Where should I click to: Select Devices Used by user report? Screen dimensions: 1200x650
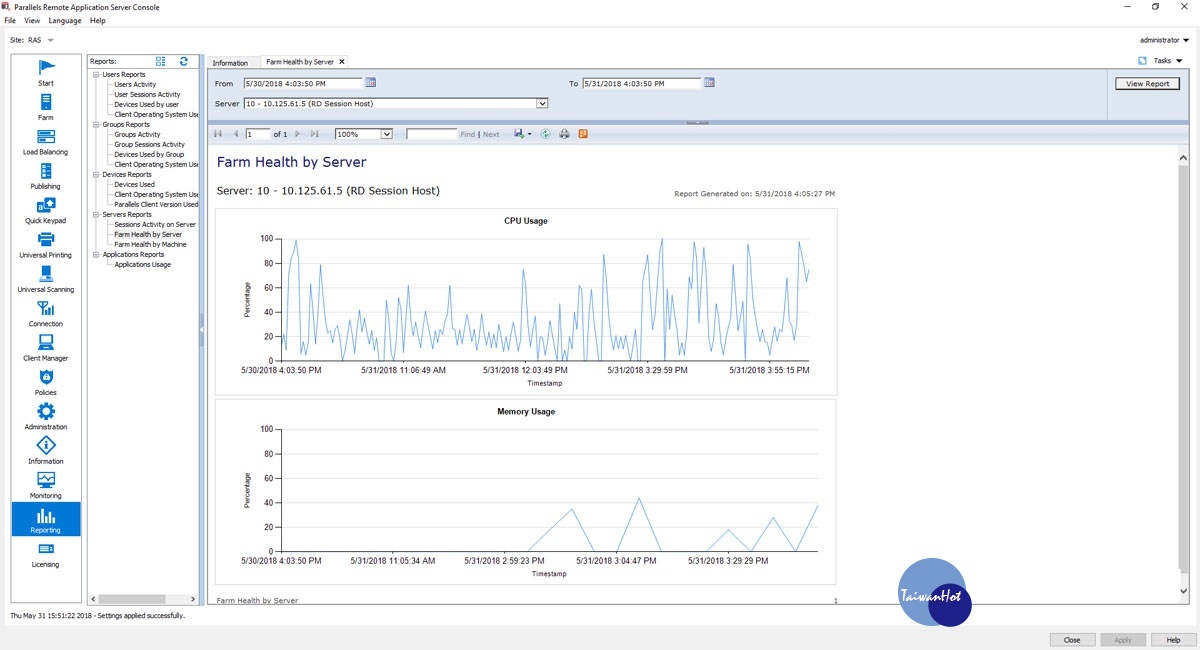(146, 105)
